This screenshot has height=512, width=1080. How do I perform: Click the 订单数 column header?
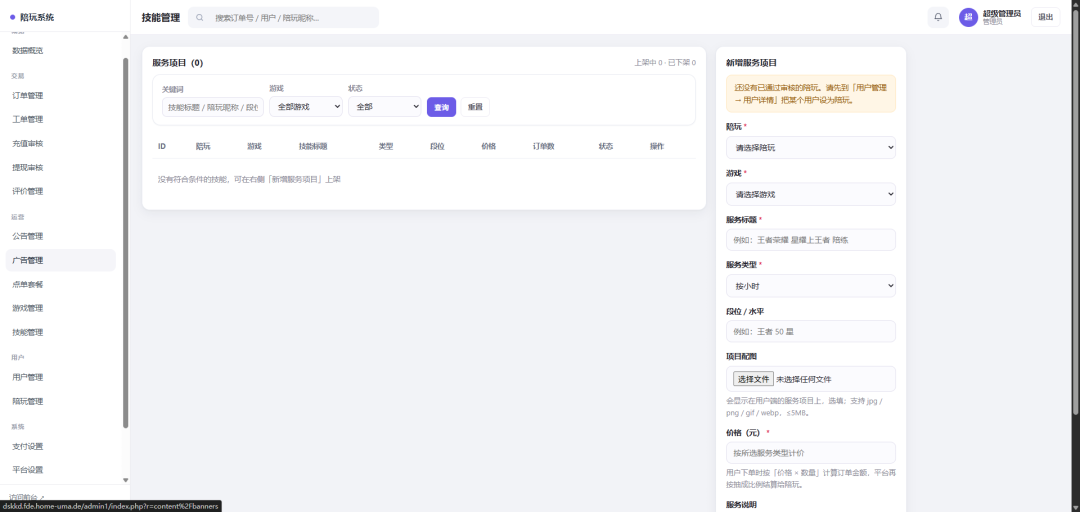pyautogui.click(x=543, y=146)
